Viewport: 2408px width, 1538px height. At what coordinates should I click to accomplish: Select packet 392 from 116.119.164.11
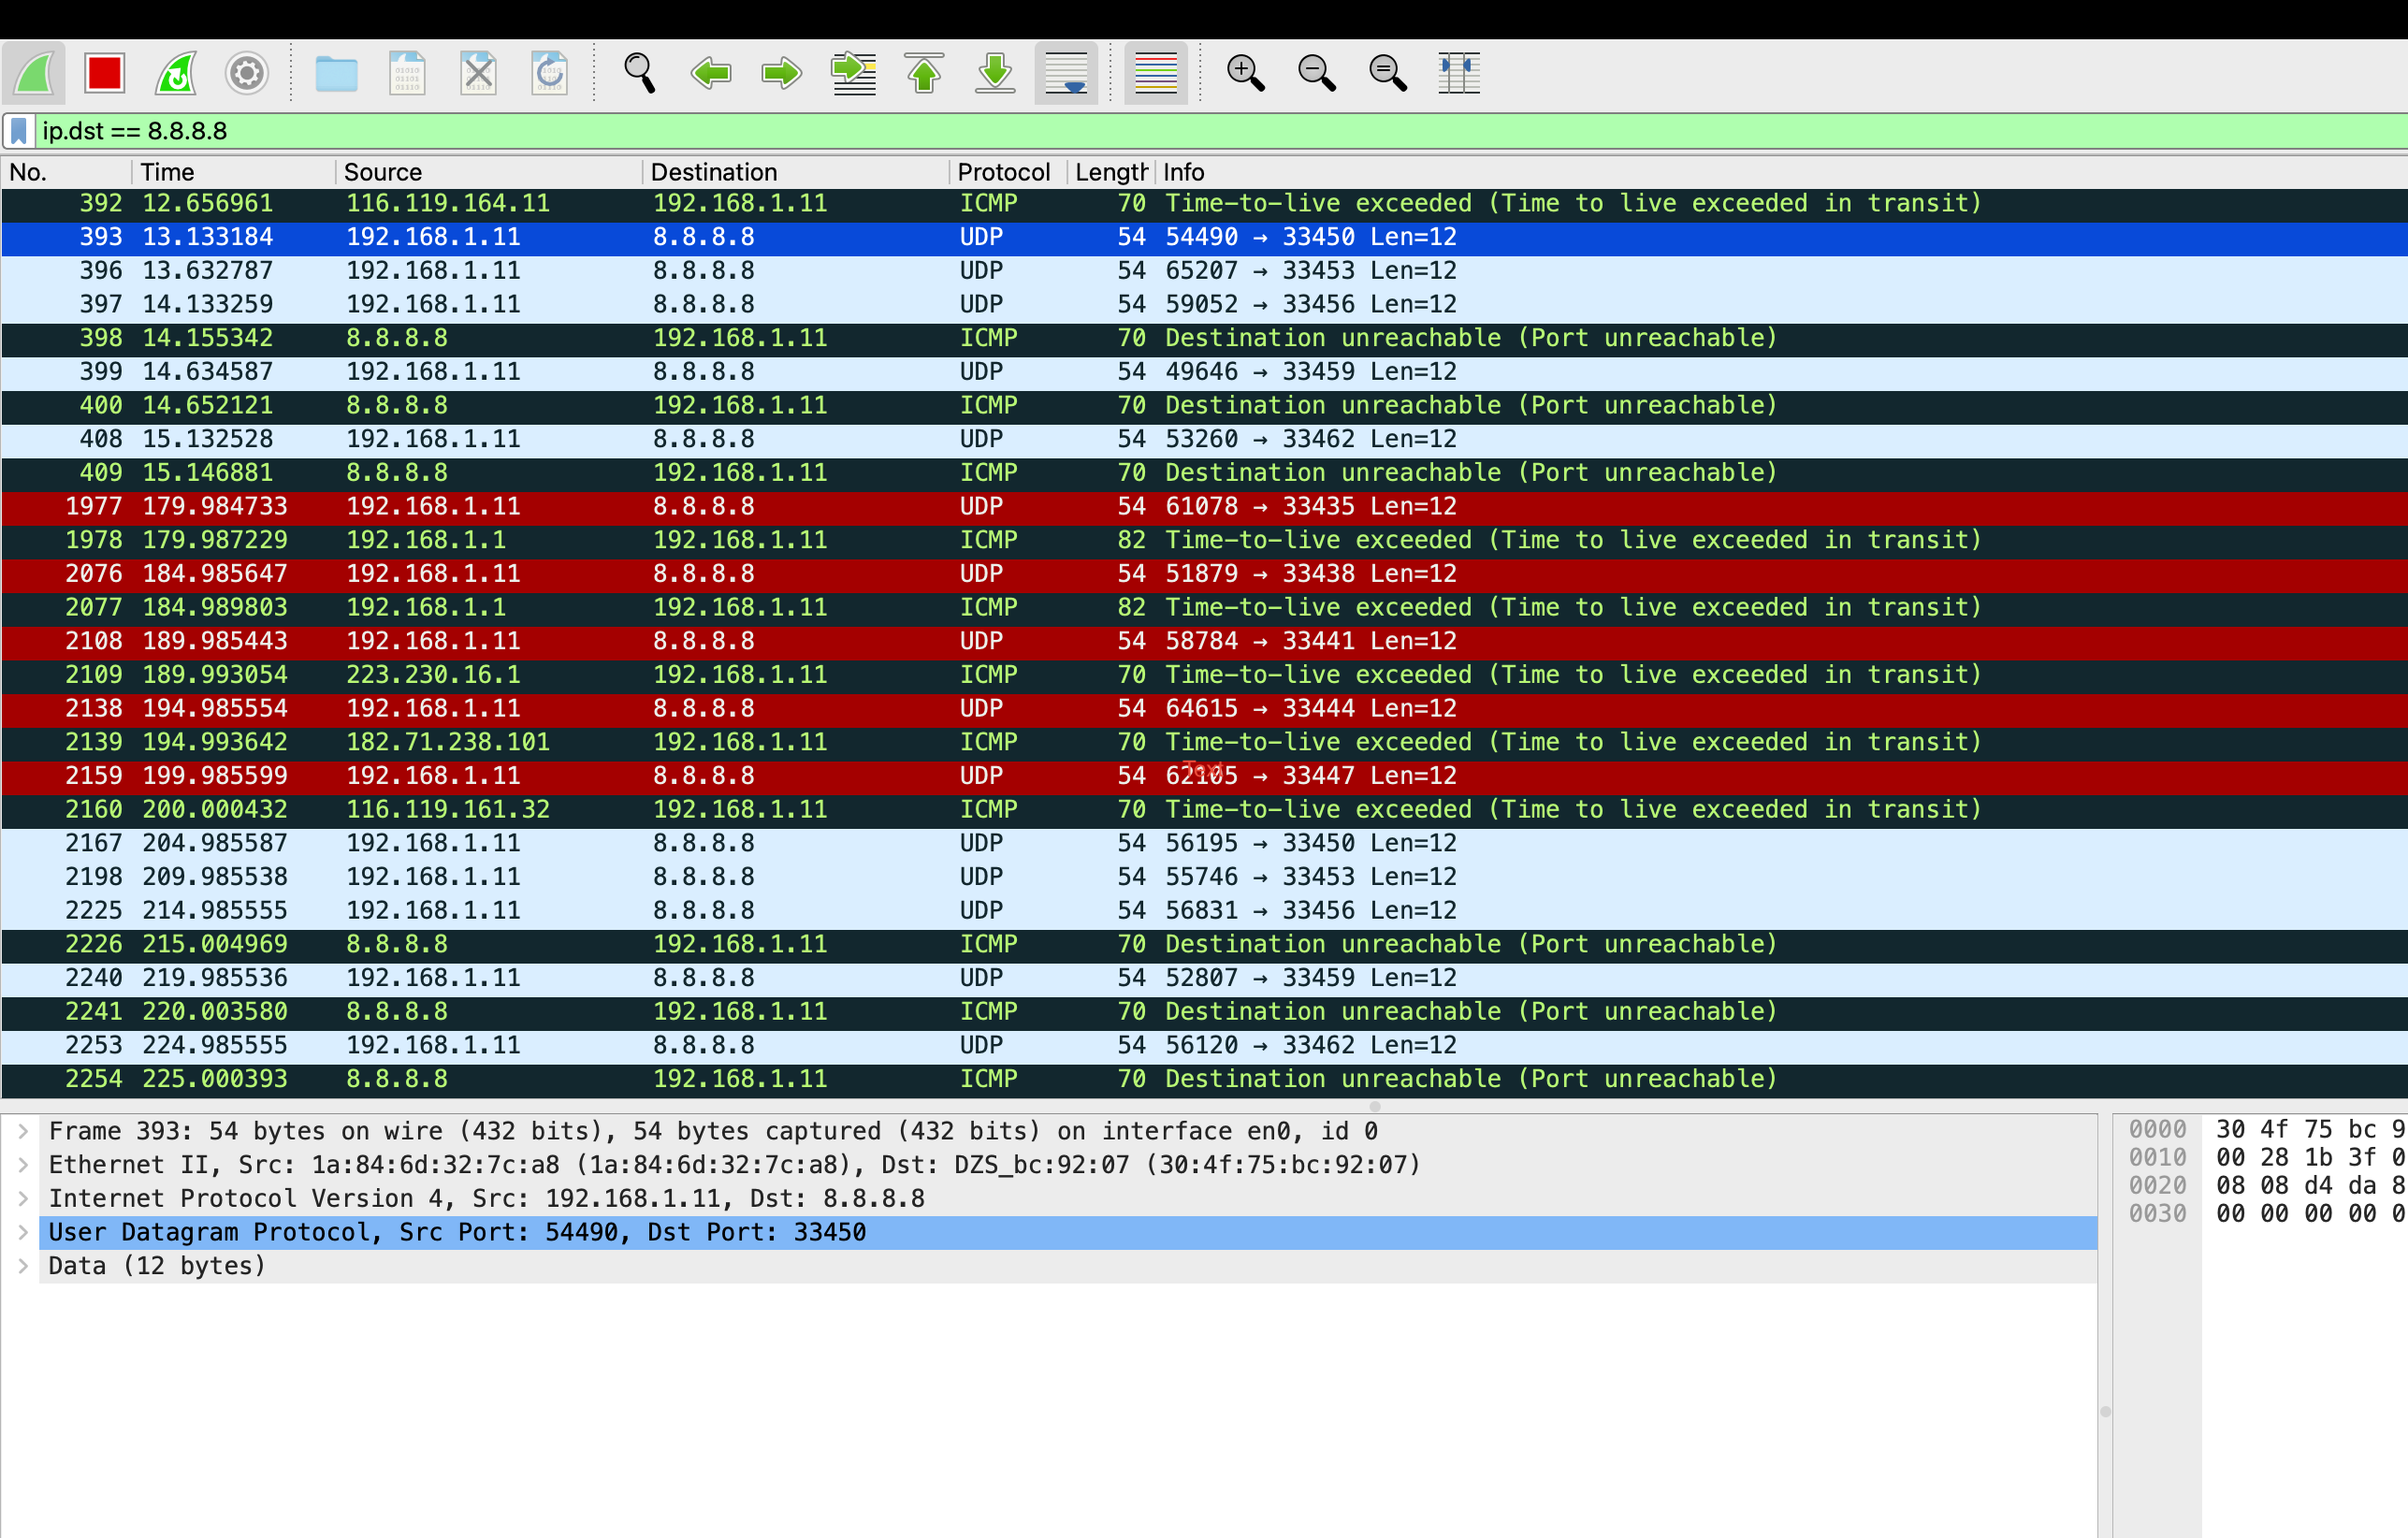pyautogui.click(x=1204, y=203)
